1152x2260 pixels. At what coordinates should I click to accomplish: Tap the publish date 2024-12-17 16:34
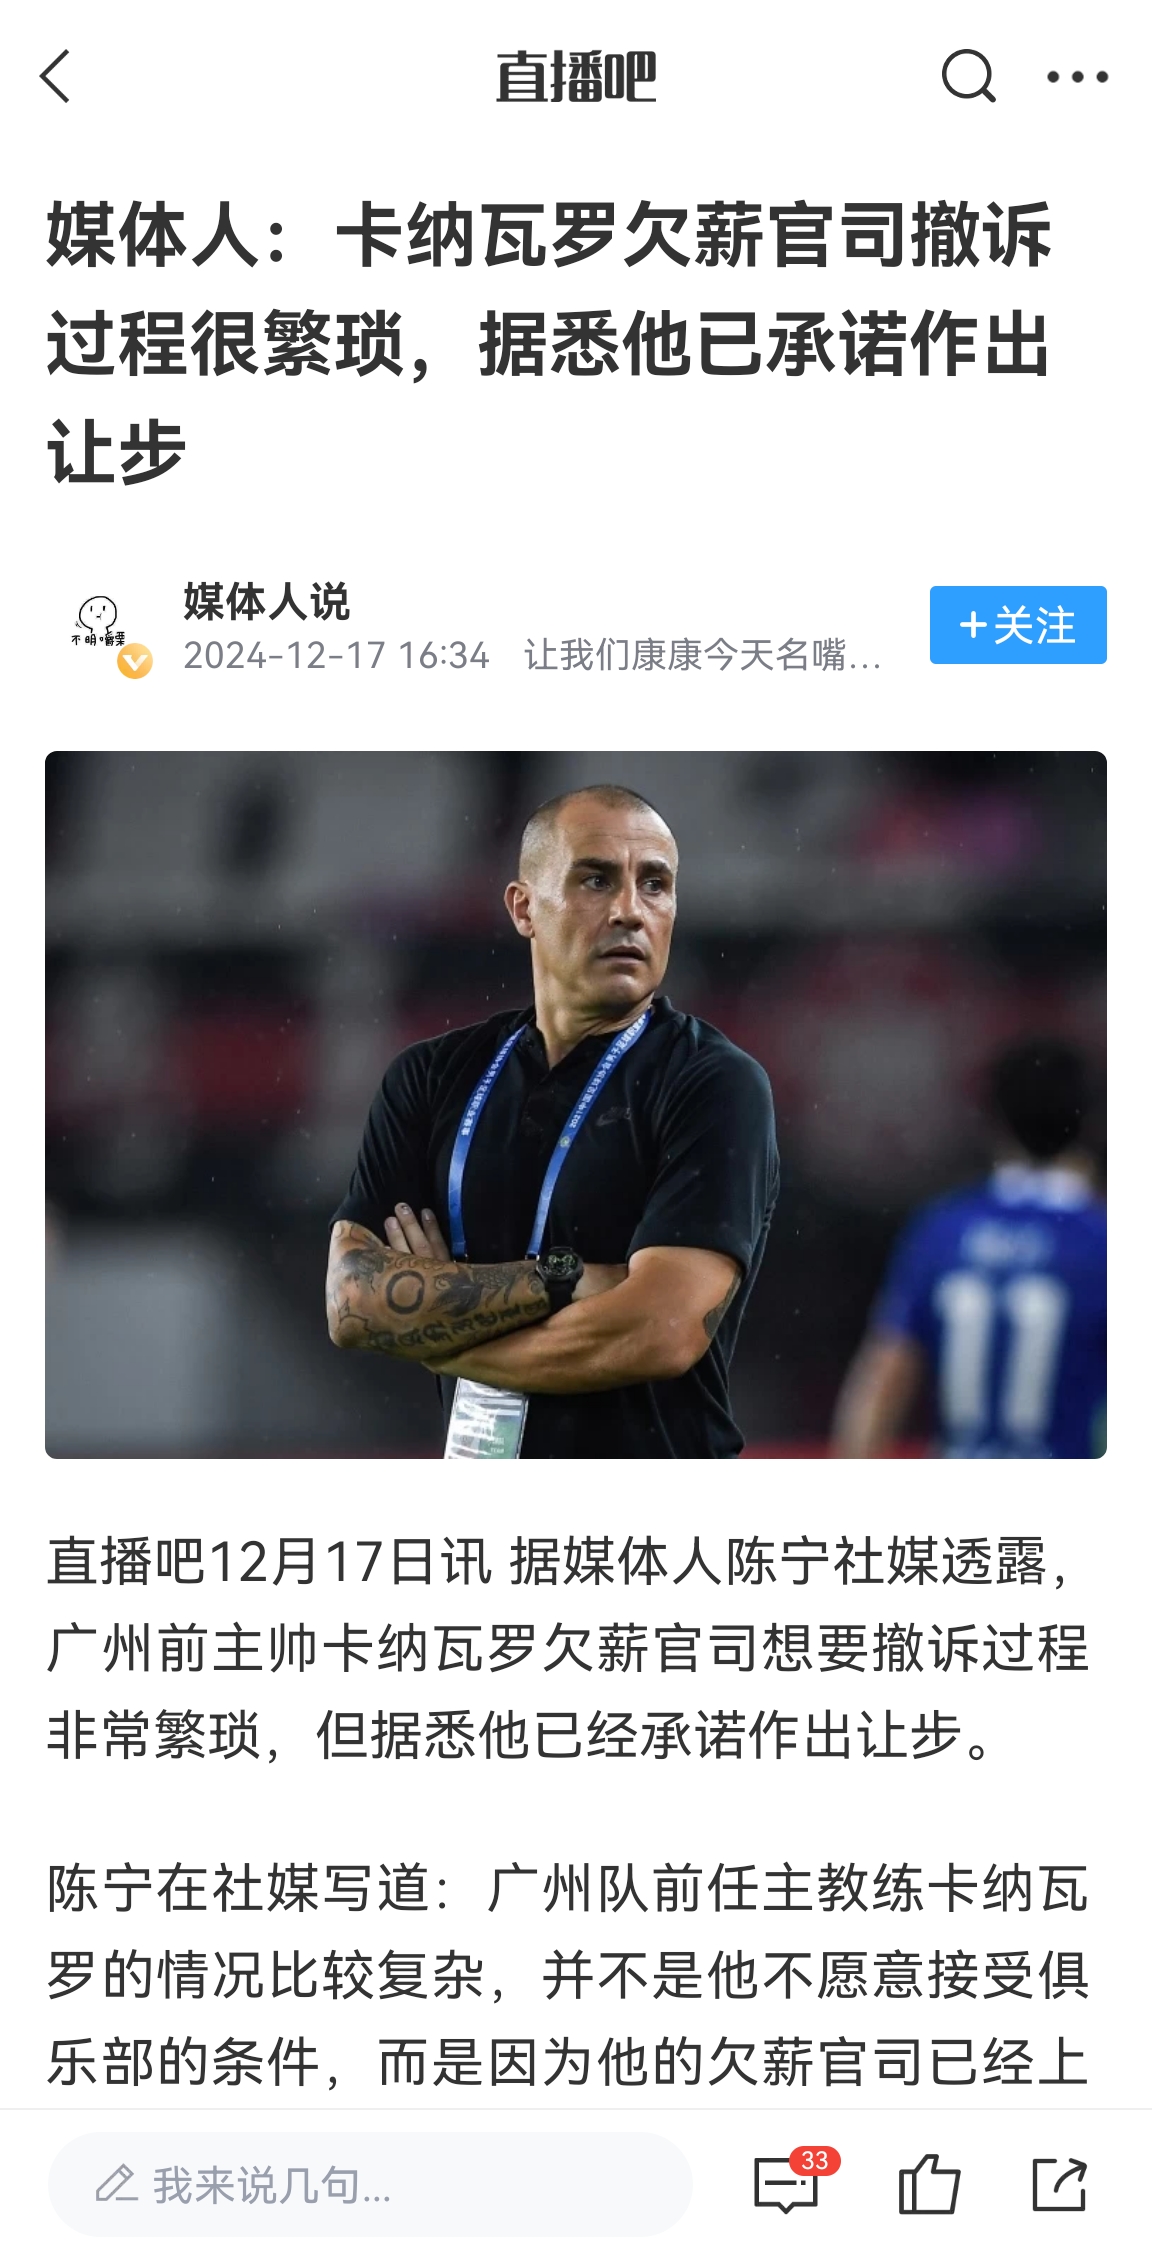[336, 656]
